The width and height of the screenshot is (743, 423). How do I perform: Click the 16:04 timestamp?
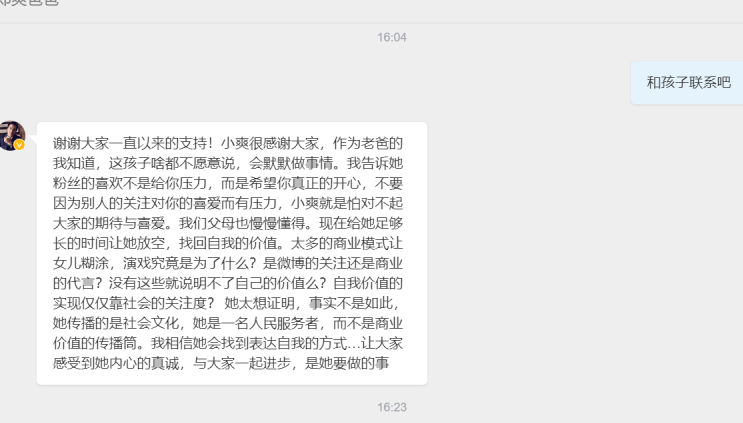coord(392,37)
